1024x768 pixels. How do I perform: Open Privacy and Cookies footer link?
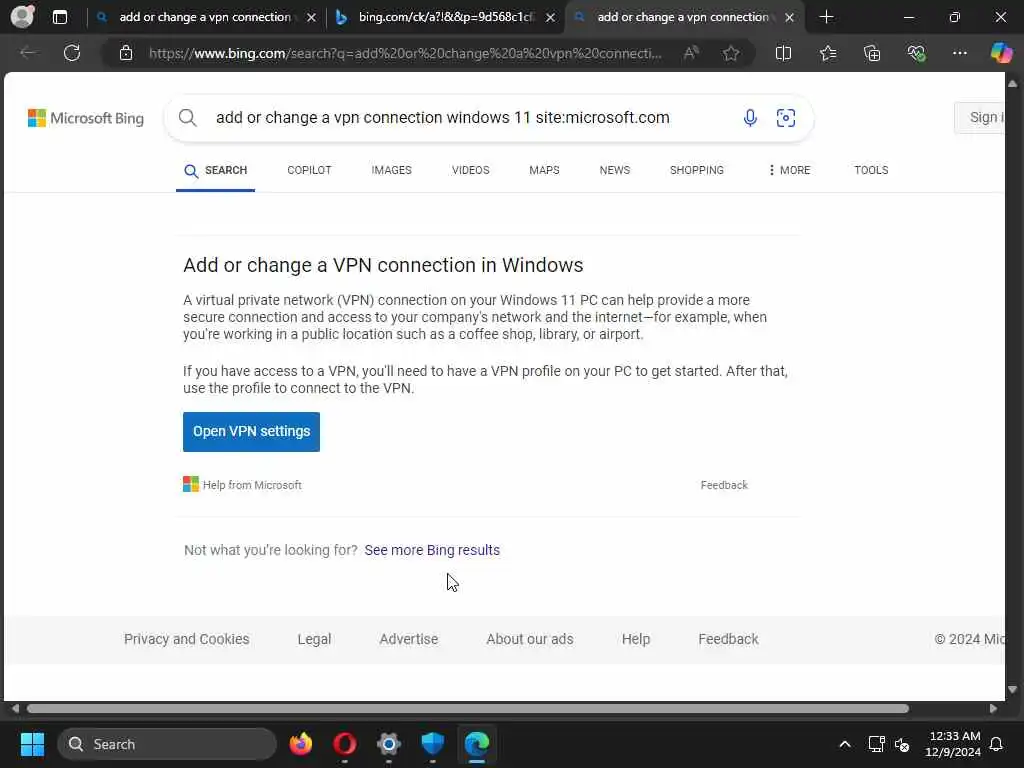[187, 639]
